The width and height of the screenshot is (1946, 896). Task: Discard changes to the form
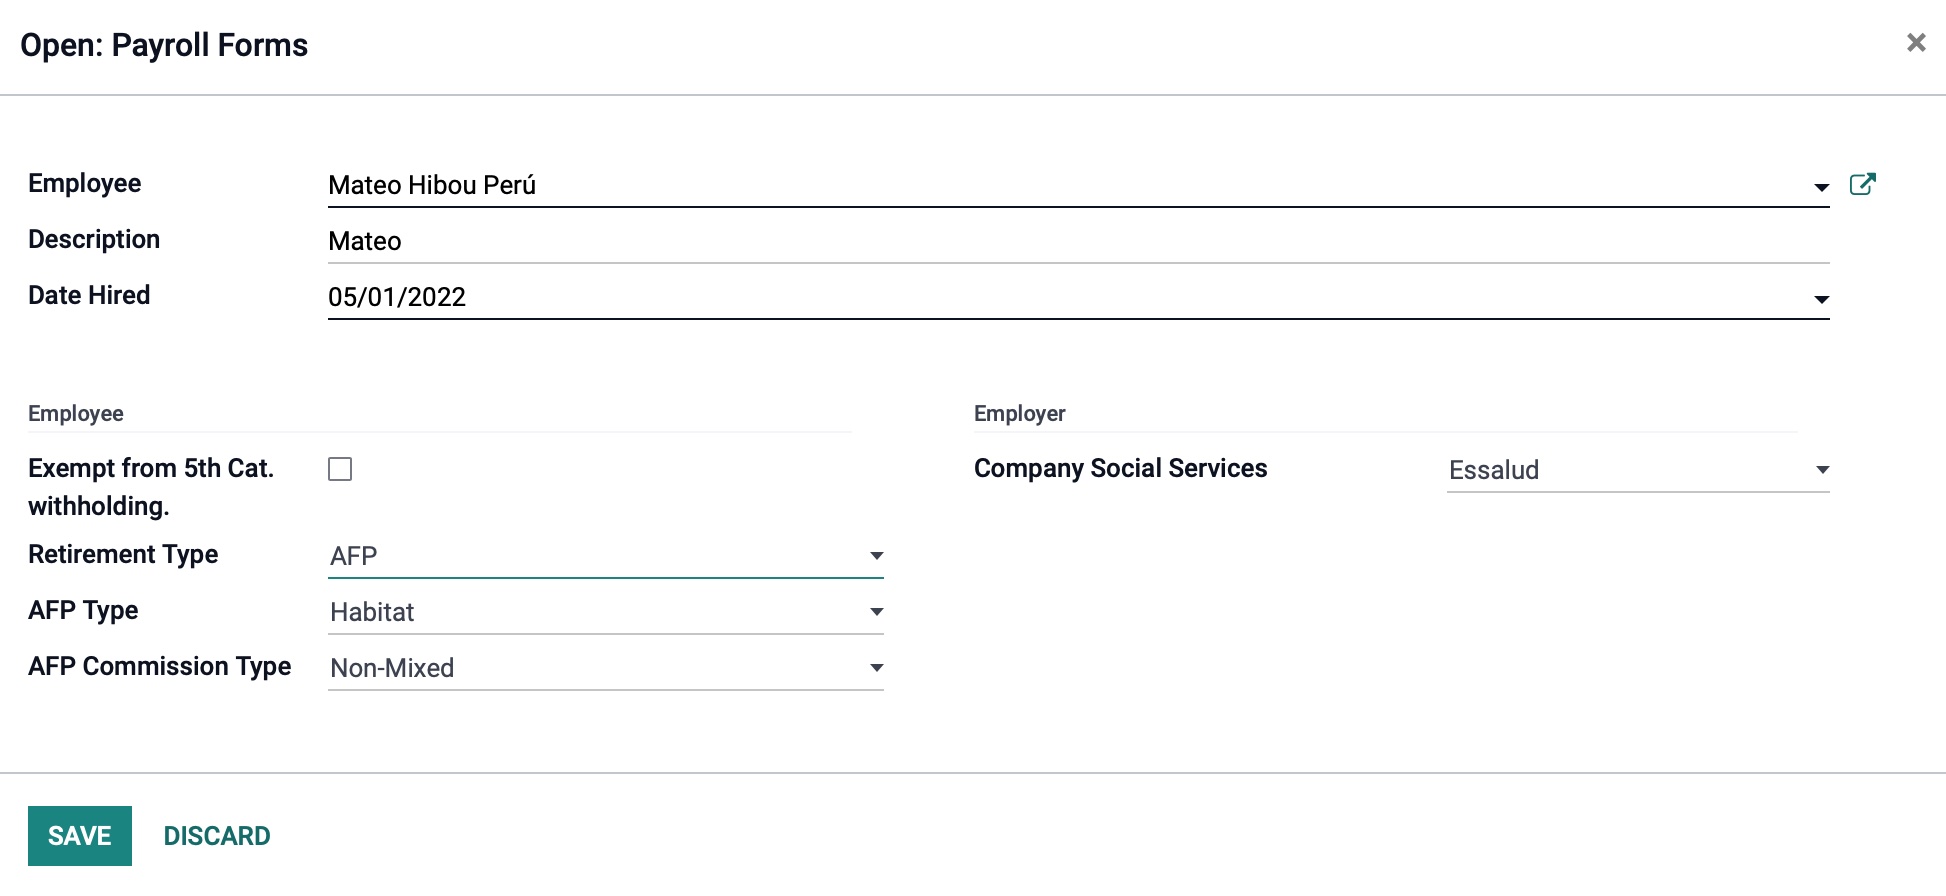pos(217,836)
